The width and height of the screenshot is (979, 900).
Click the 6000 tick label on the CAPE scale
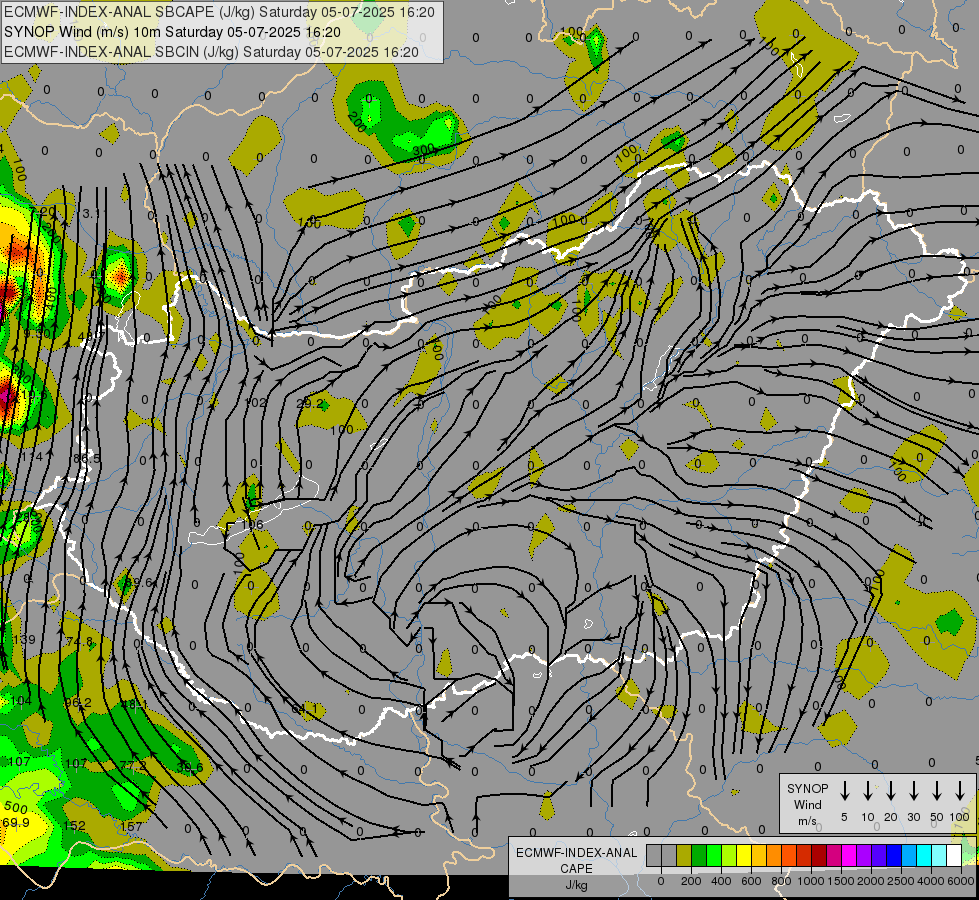coord(961,881)
